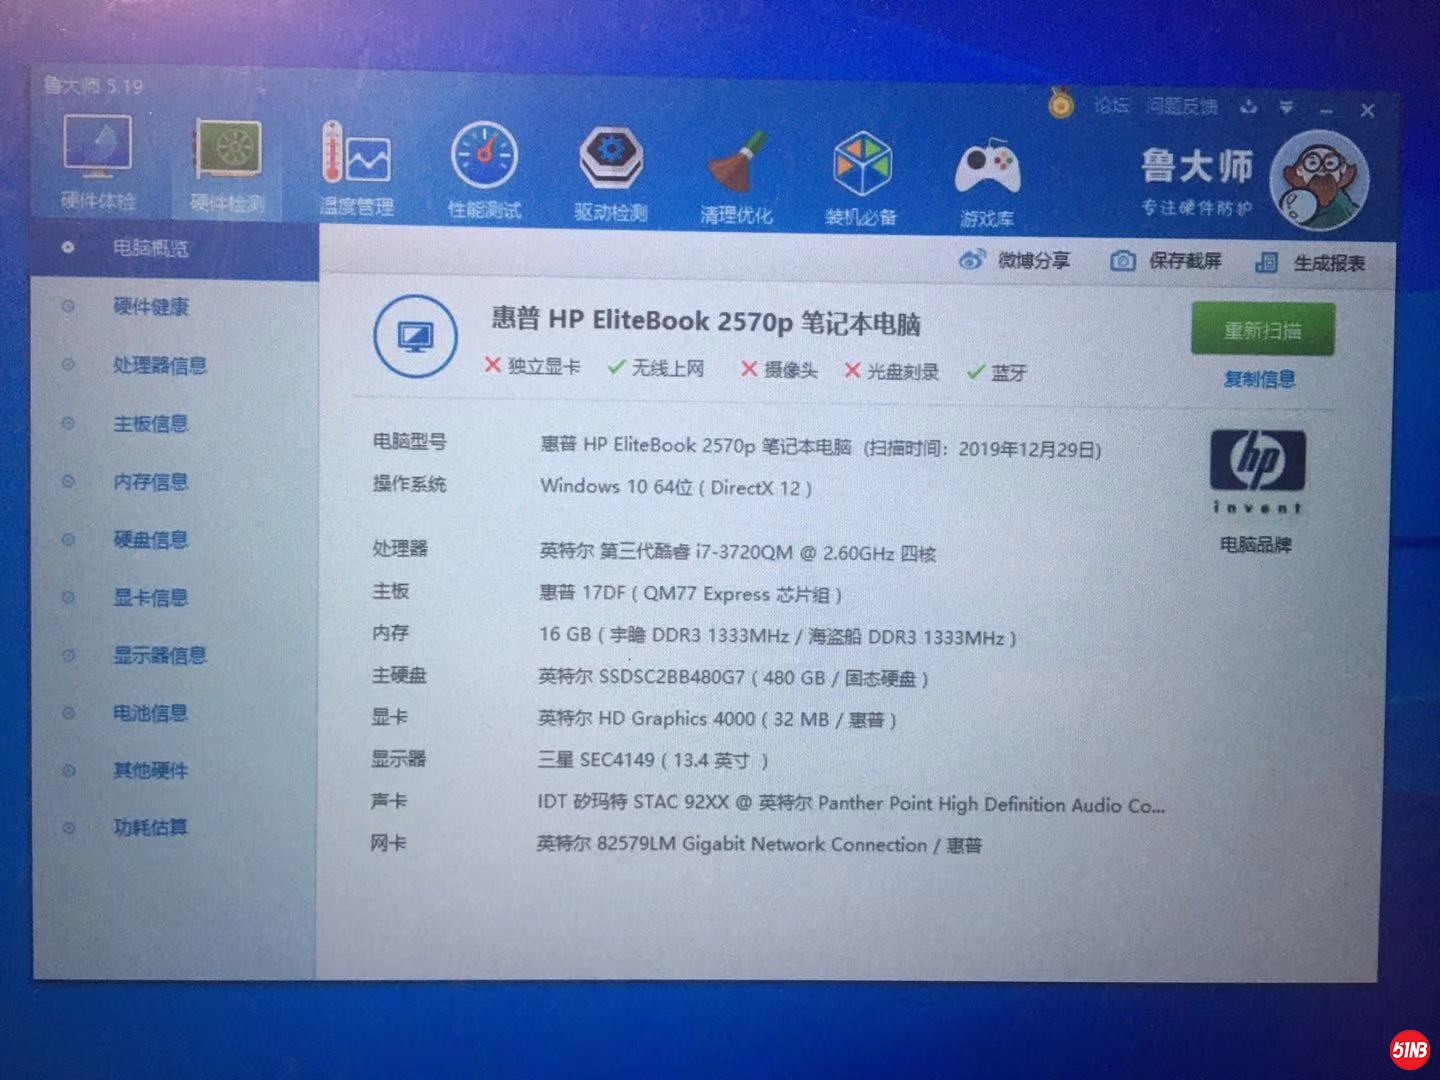Image resolution: width=1440 pixels, height=1080 pixels.
Task: Select 硬件健康 in the sidebar
Action: tap(150, 307)
